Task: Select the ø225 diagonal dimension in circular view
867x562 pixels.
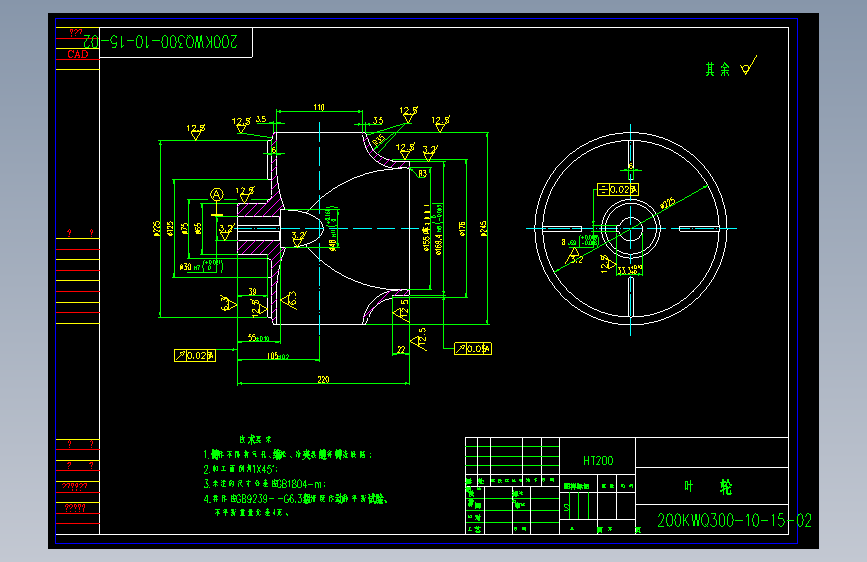Action: tap(668, 203)
